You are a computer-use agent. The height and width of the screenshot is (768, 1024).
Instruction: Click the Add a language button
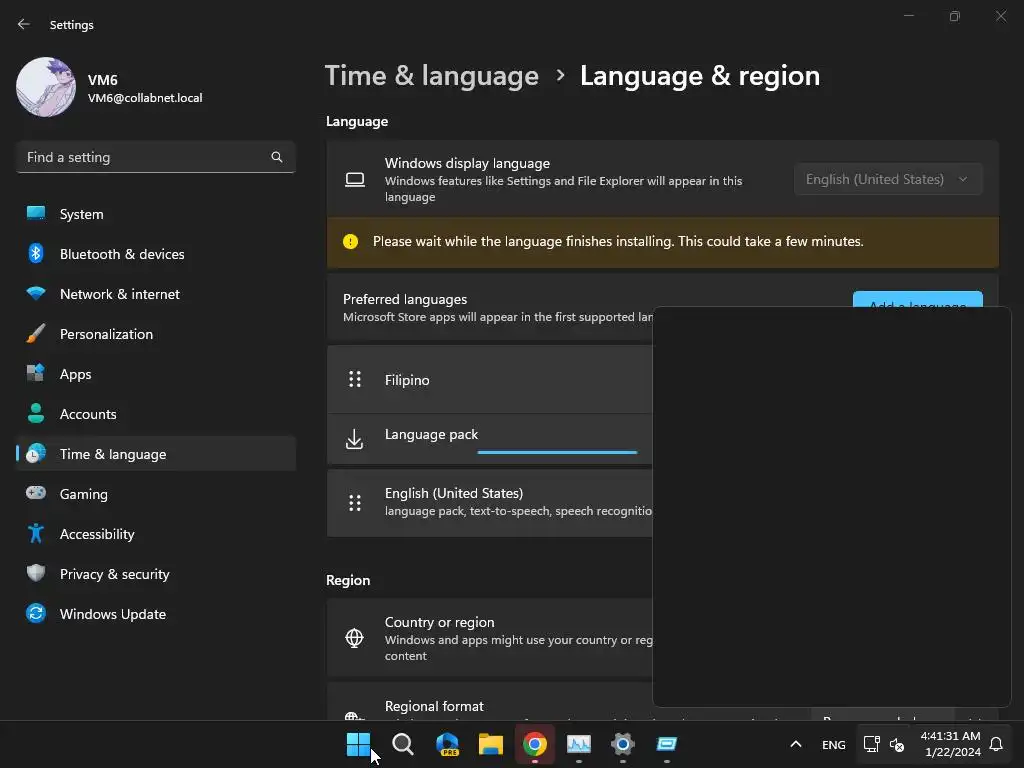(x=918, y=299)
